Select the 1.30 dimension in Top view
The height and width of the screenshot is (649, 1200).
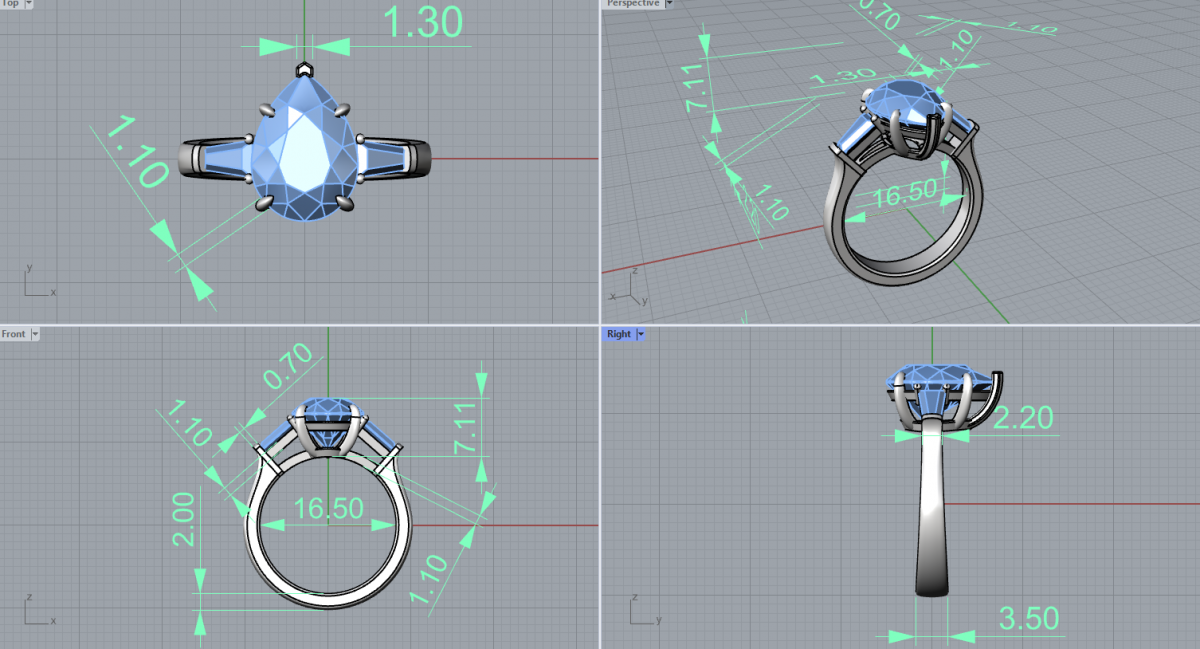(422, 23)
